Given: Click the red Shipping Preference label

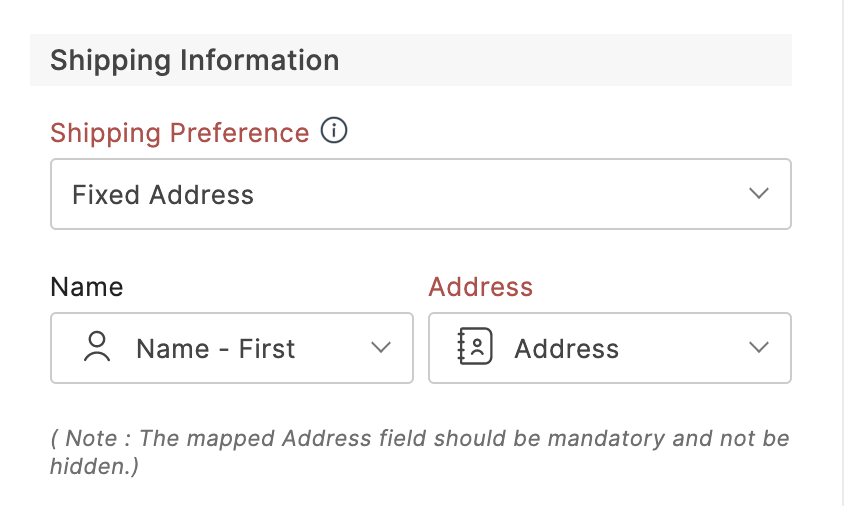Looking at the screenshot, I should click(180, 133).
